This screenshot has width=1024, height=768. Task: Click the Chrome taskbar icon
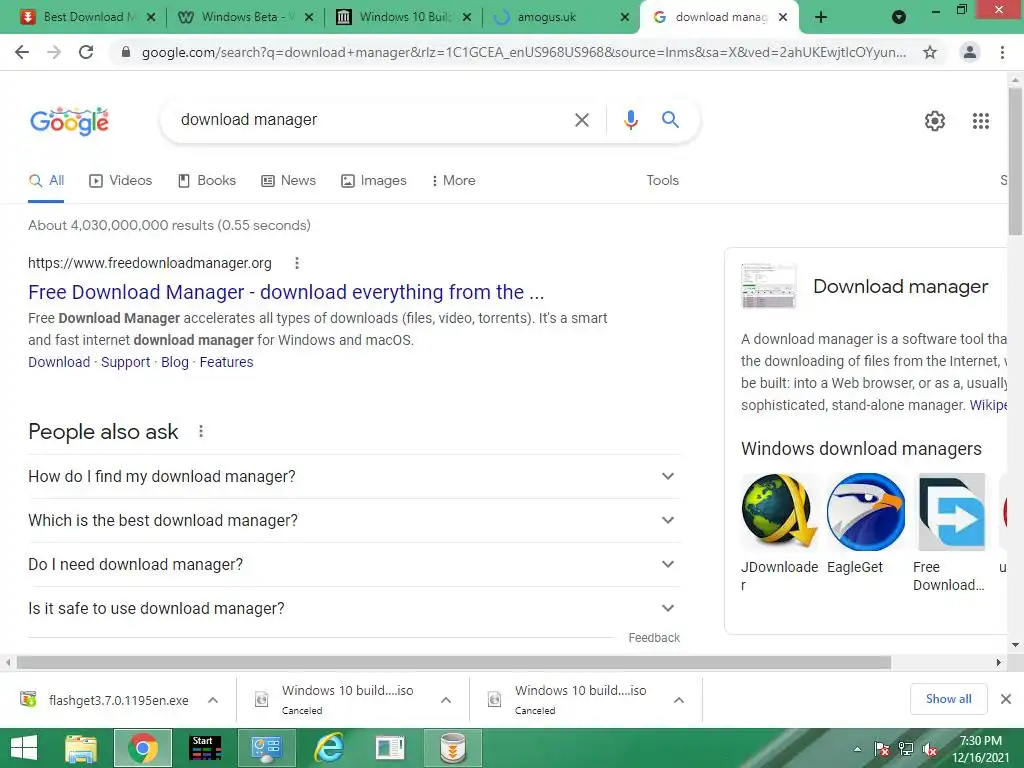[x=143, y=748]
